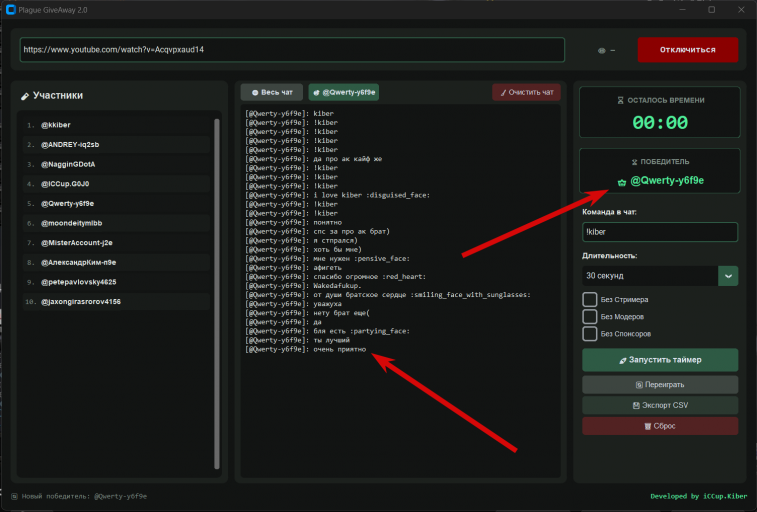Click the red Сброс button
This screenshot has width=757, height=512.
660,426
